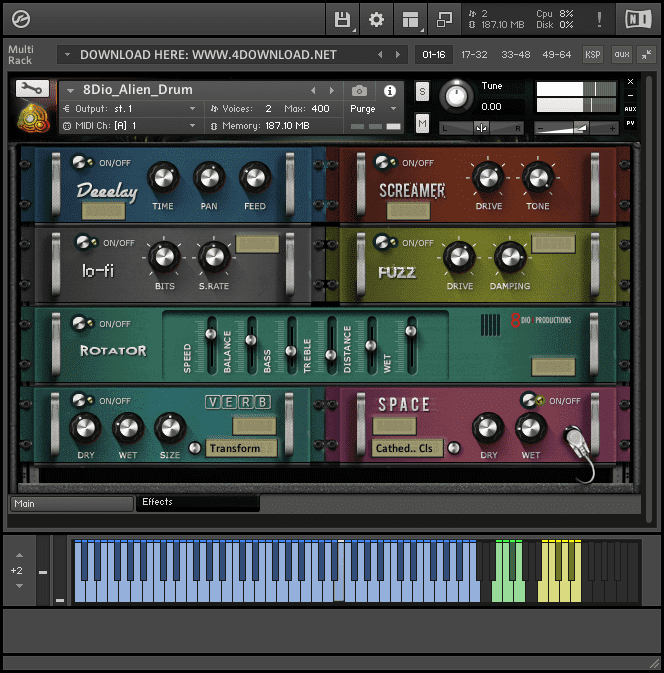
Task: Click the VERB reverb round button
Action: (x=195, y=448)
